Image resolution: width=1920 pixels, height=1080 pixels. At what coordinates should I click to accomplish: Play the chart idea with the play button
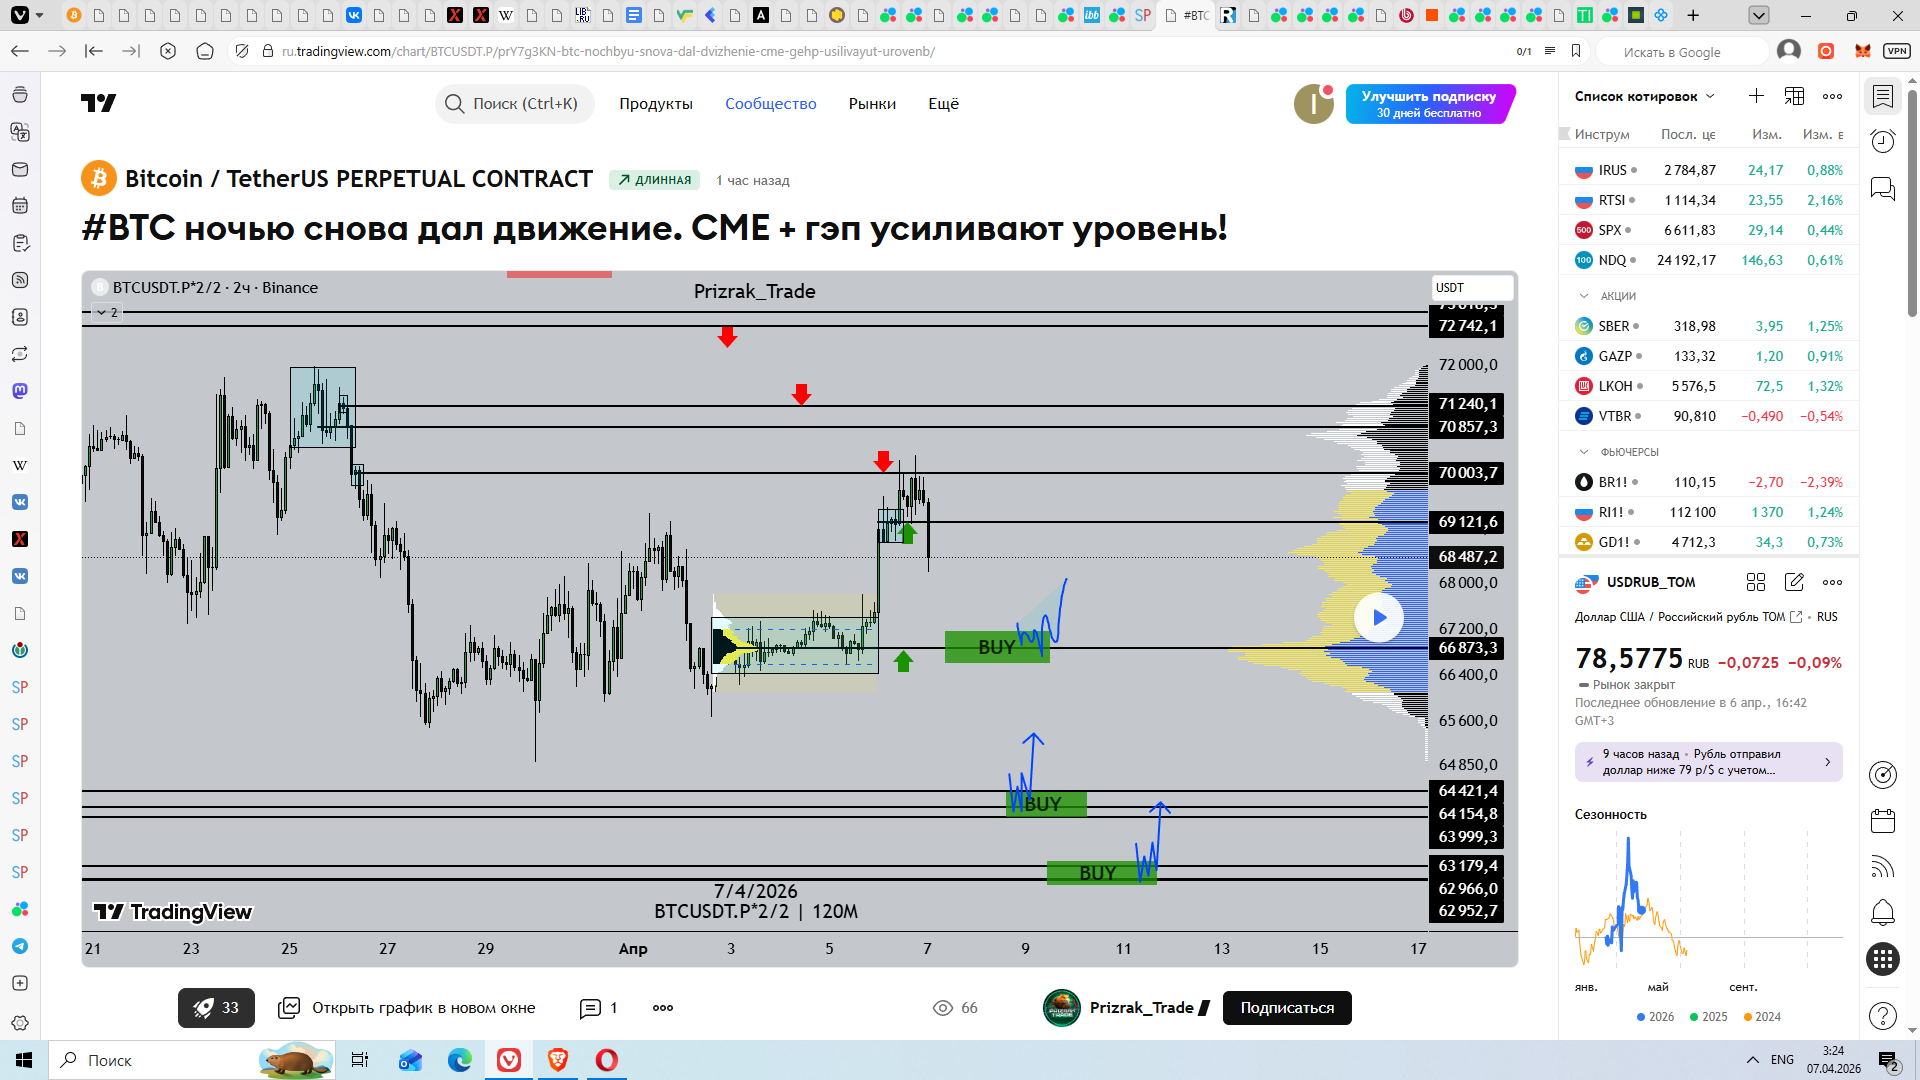pyautogui.click(x=1378, y=618)
